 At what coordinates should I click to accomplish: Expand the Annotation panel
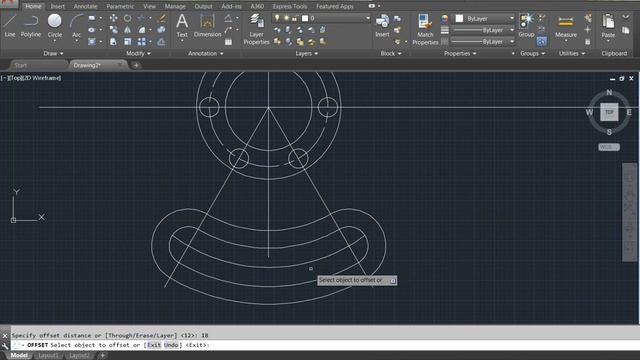pyautogui.click(x=205, y=53)
